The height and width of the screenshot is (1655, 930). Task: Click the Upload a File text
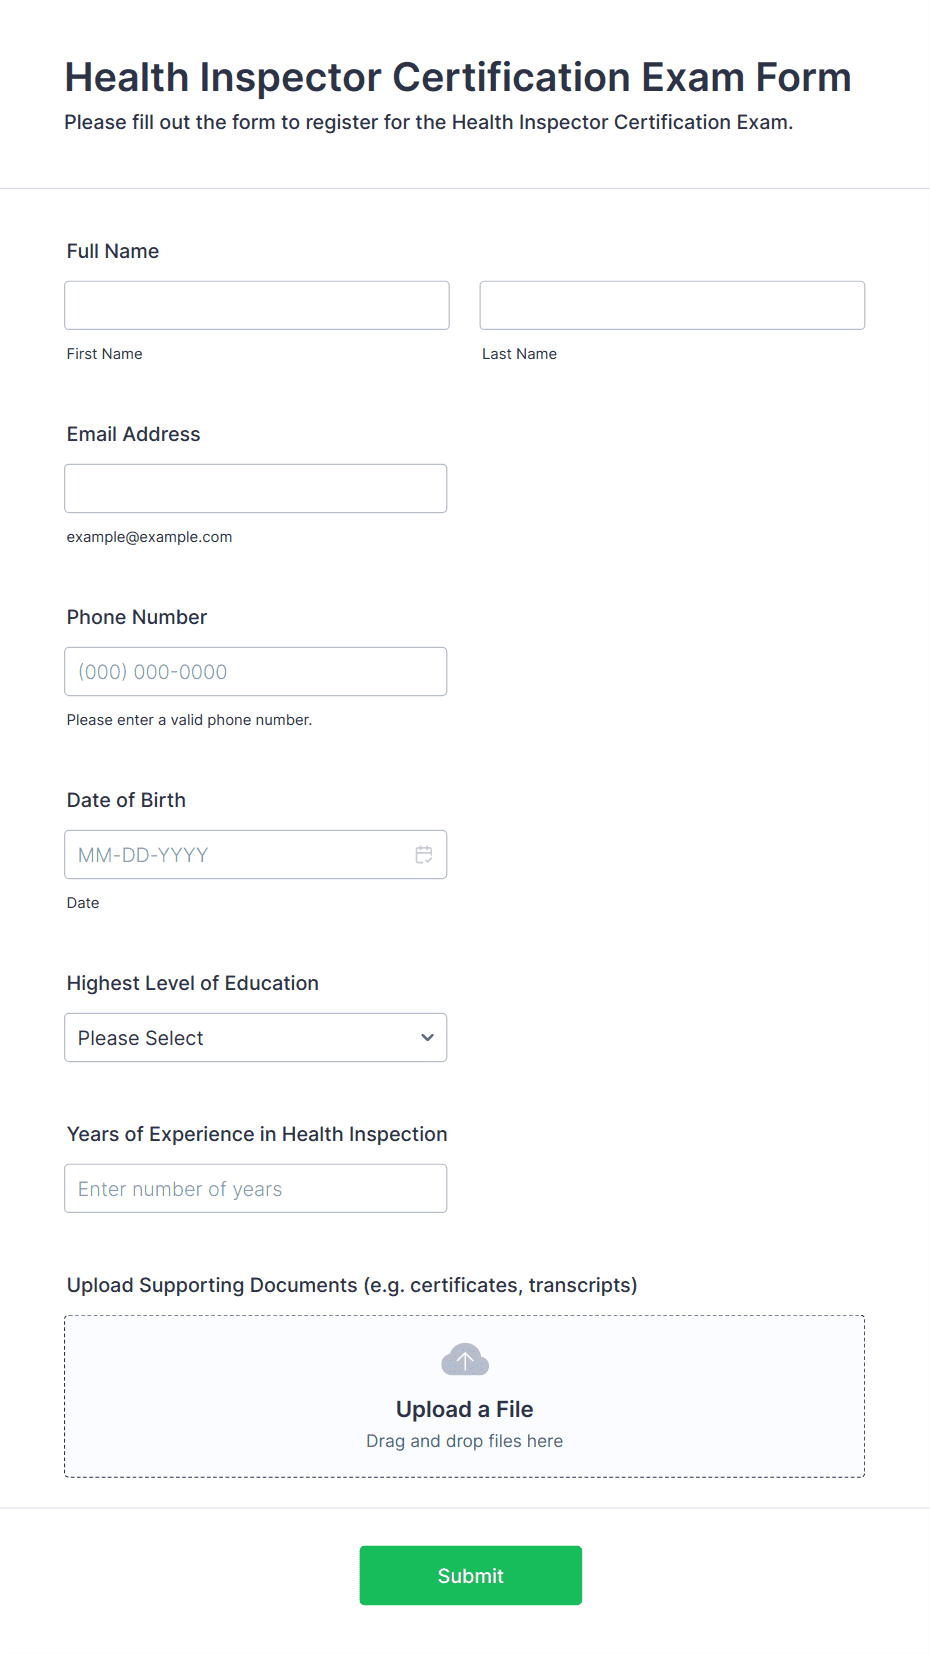[x=465, y=1409]
